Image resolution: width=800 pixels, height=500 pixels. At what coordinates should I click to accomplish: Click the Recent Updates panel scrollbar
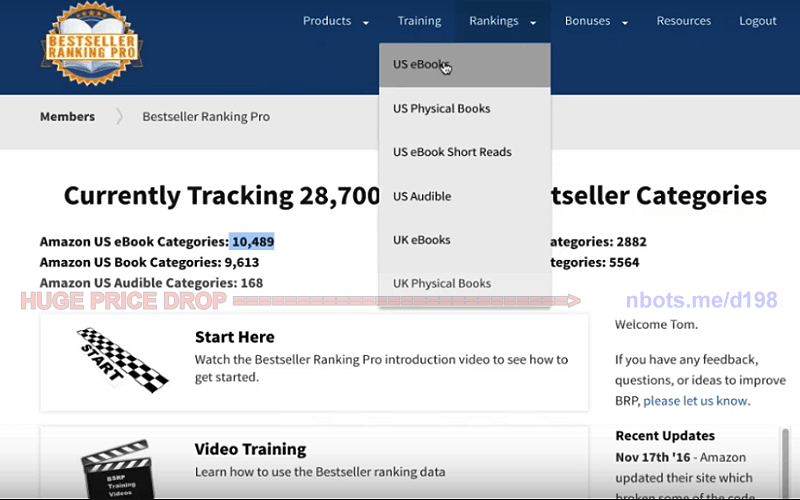785,462
